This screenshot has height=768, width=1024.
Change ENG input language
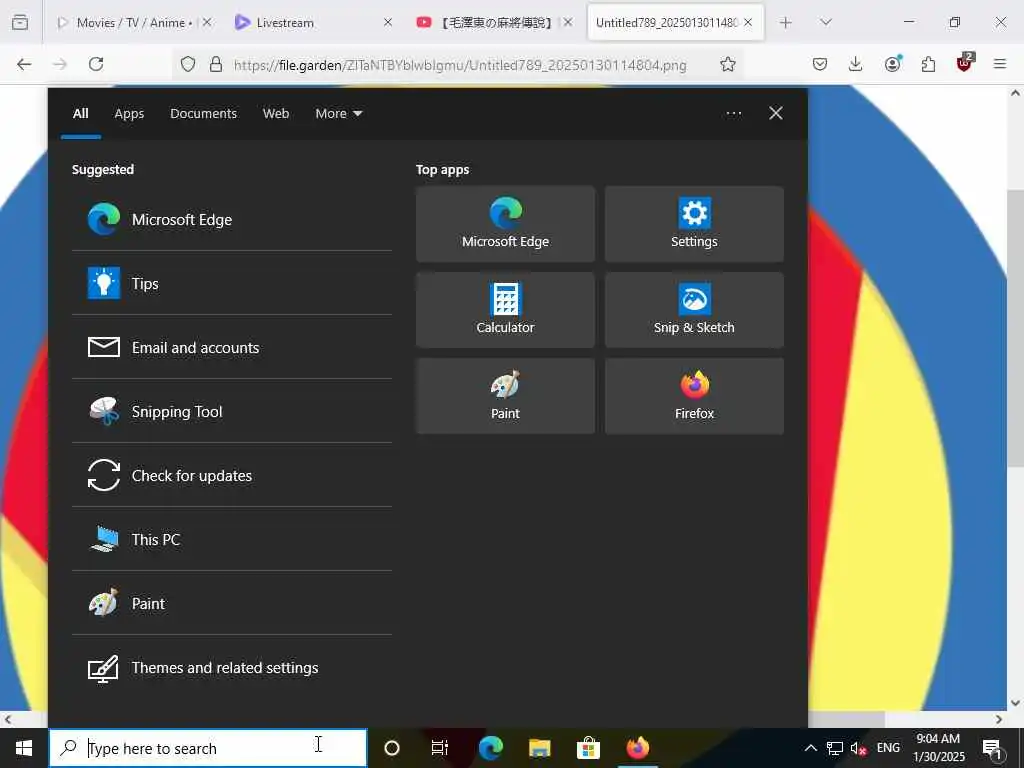coord(888,748)
